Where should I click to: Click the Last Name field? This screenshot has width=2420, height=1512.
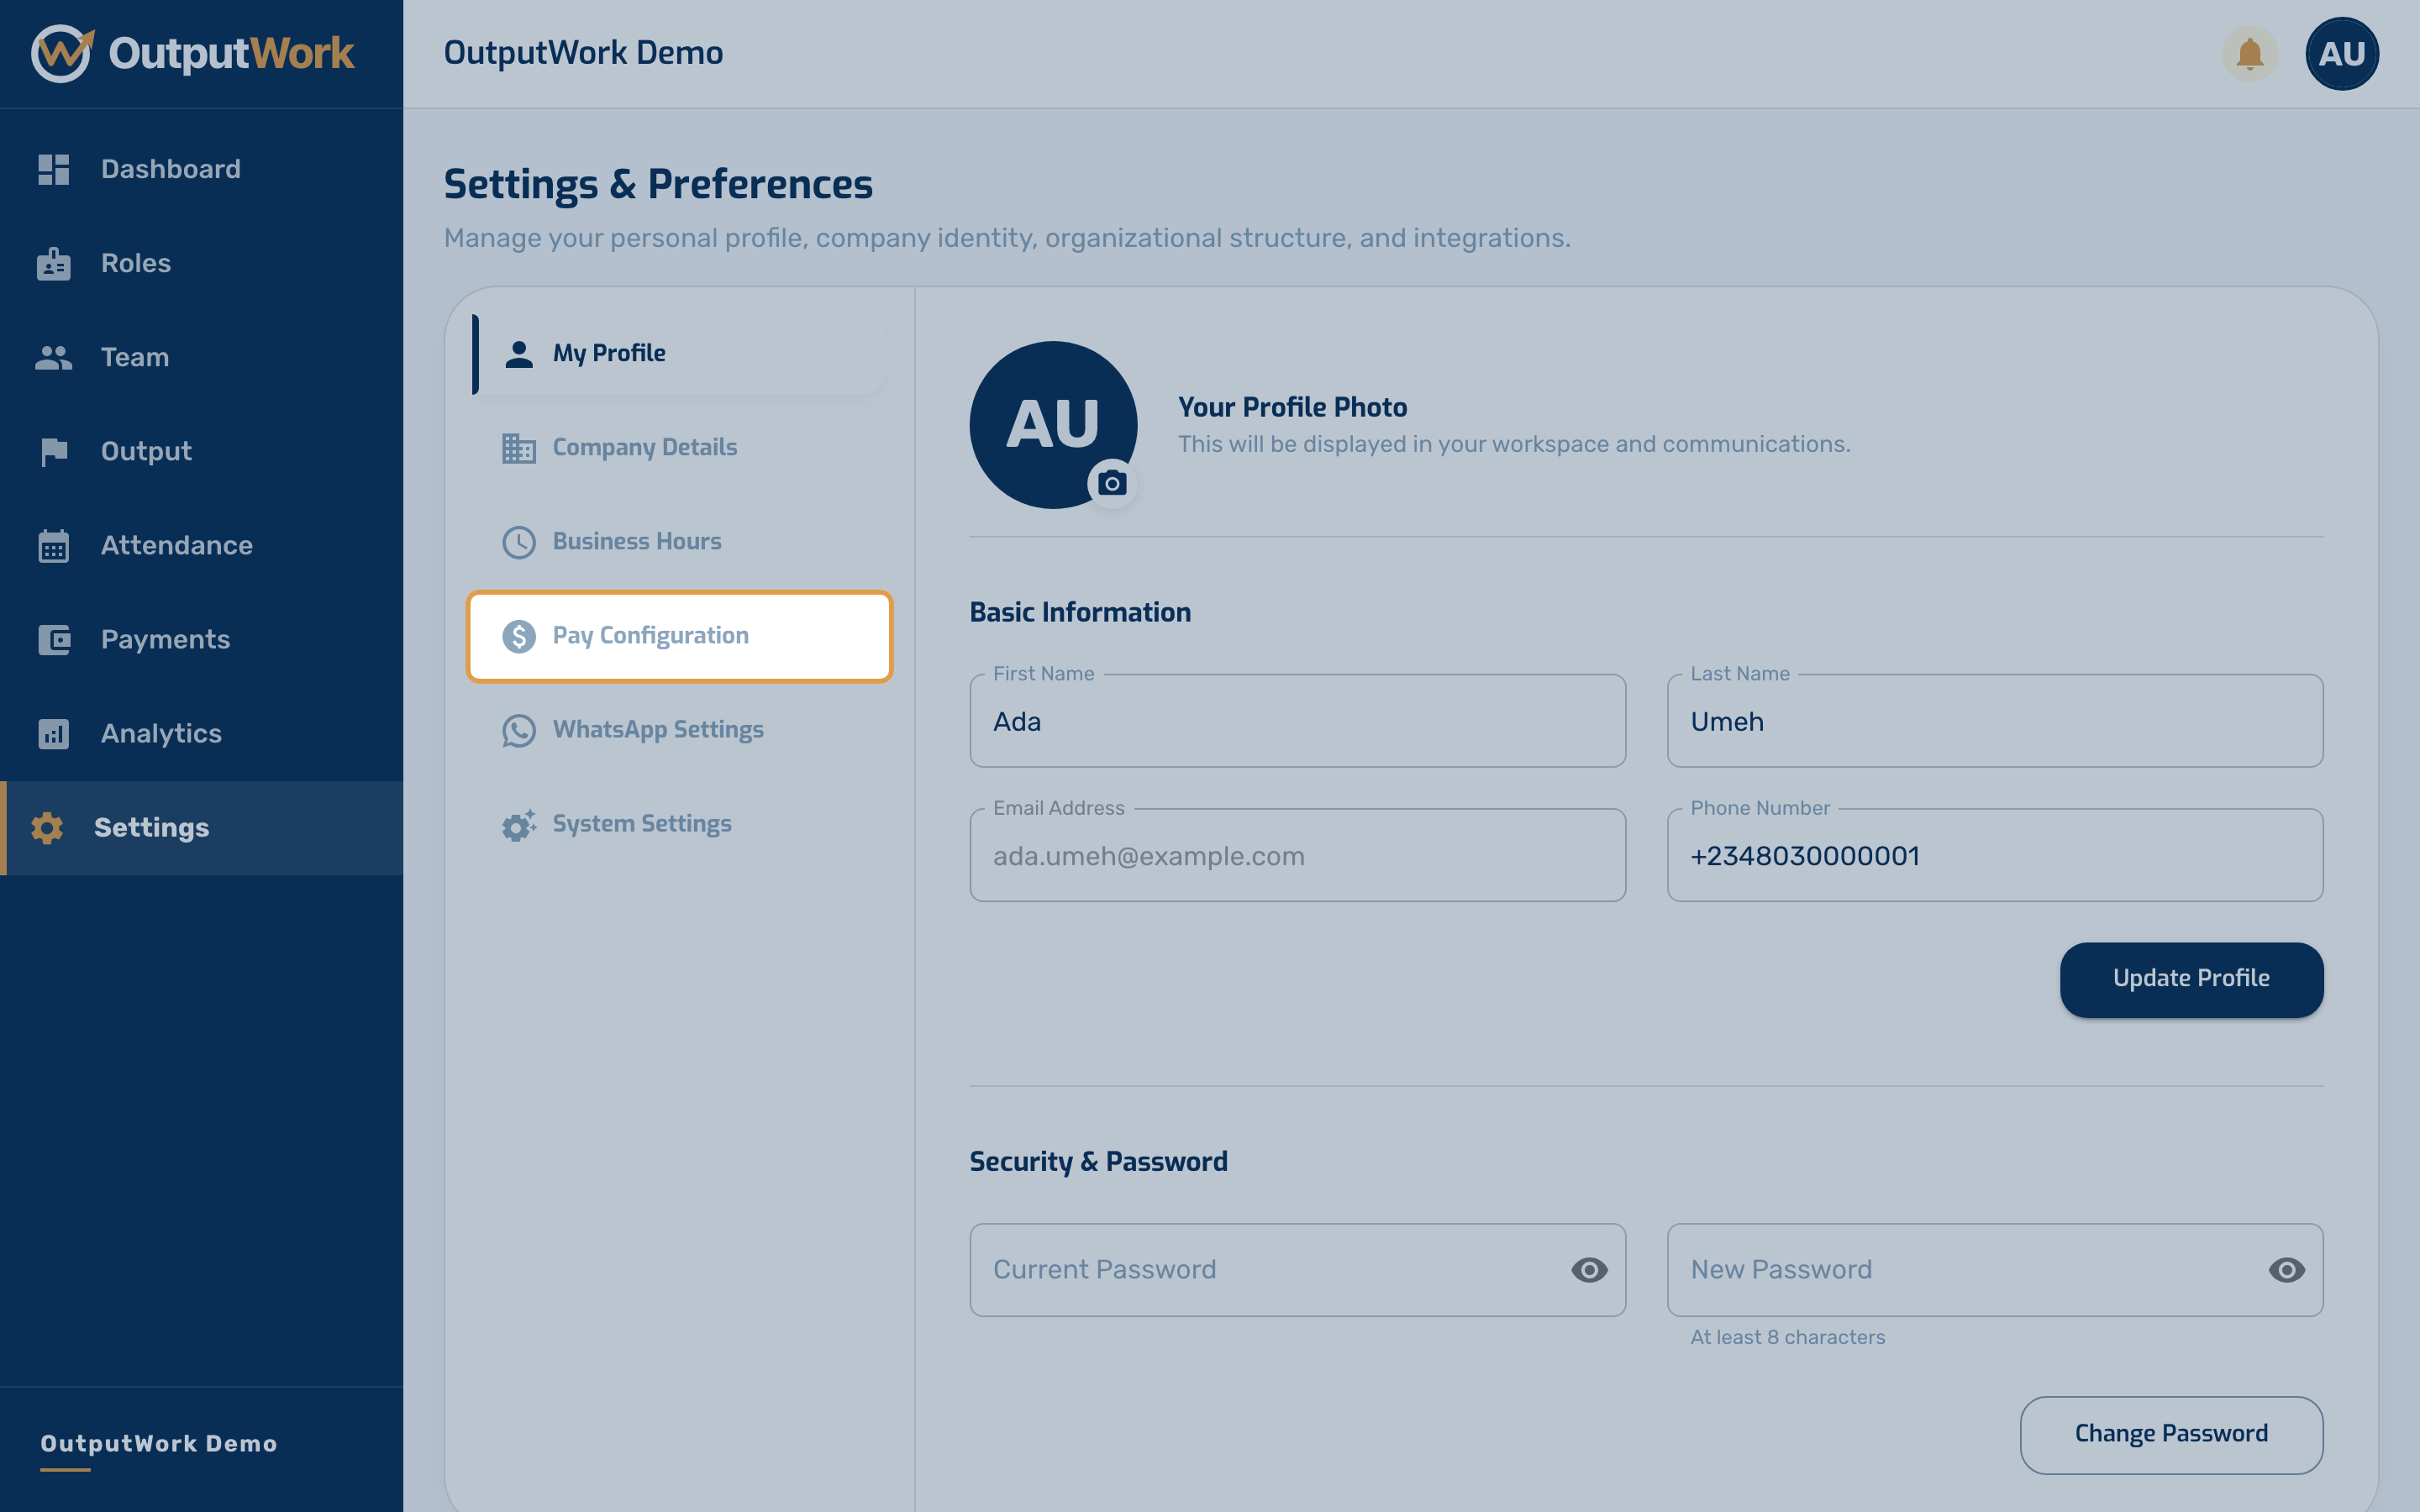1994,721
